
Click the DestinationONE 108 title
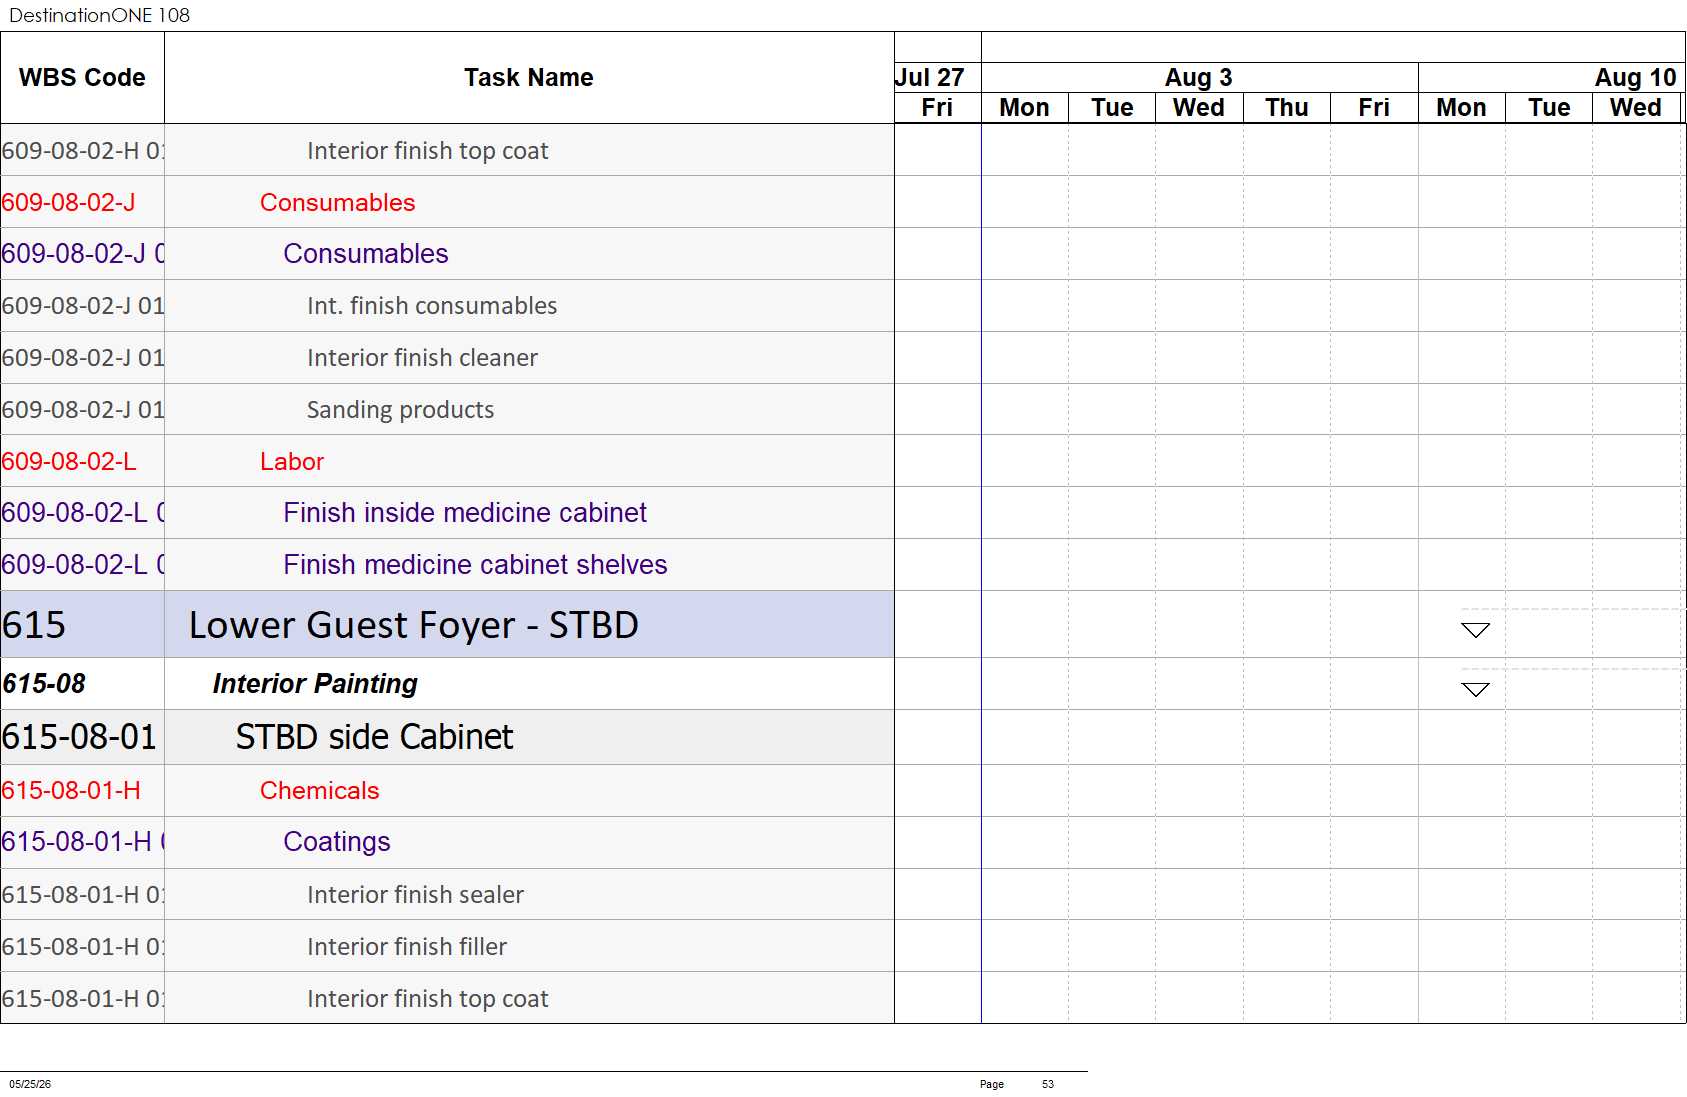click(99, 15)
